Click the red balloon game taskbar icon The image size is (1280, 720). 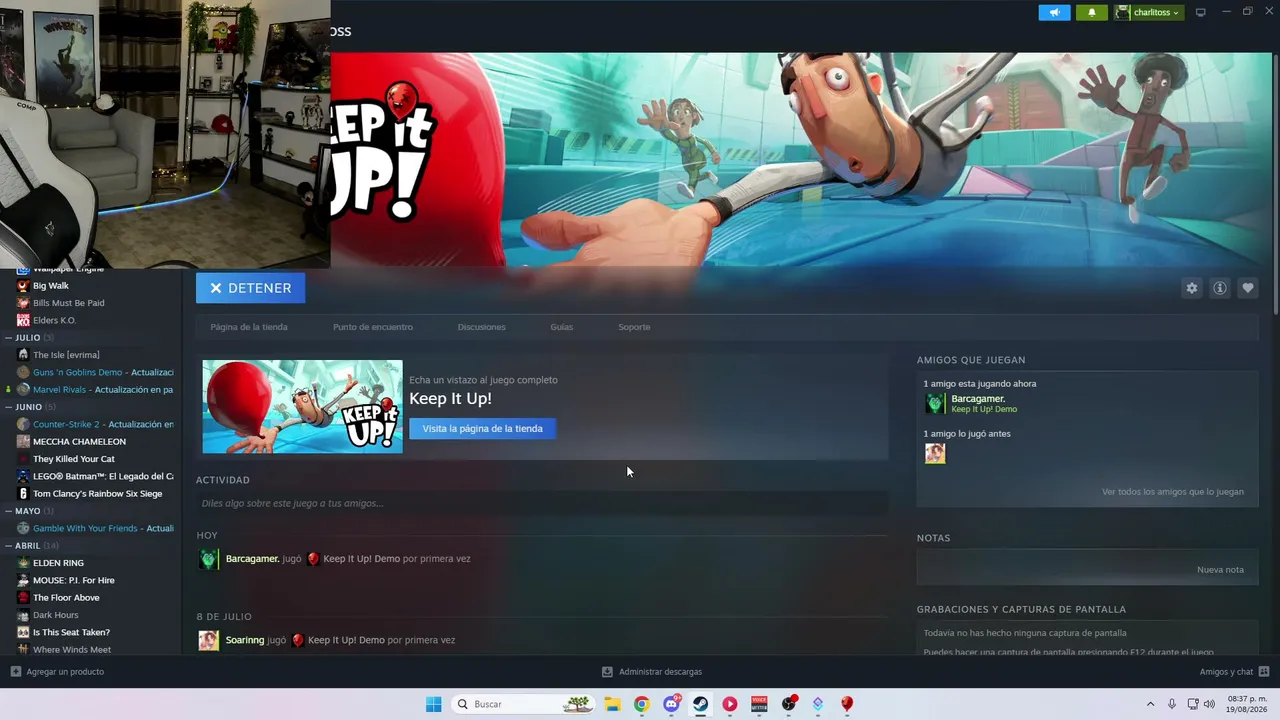847,704
